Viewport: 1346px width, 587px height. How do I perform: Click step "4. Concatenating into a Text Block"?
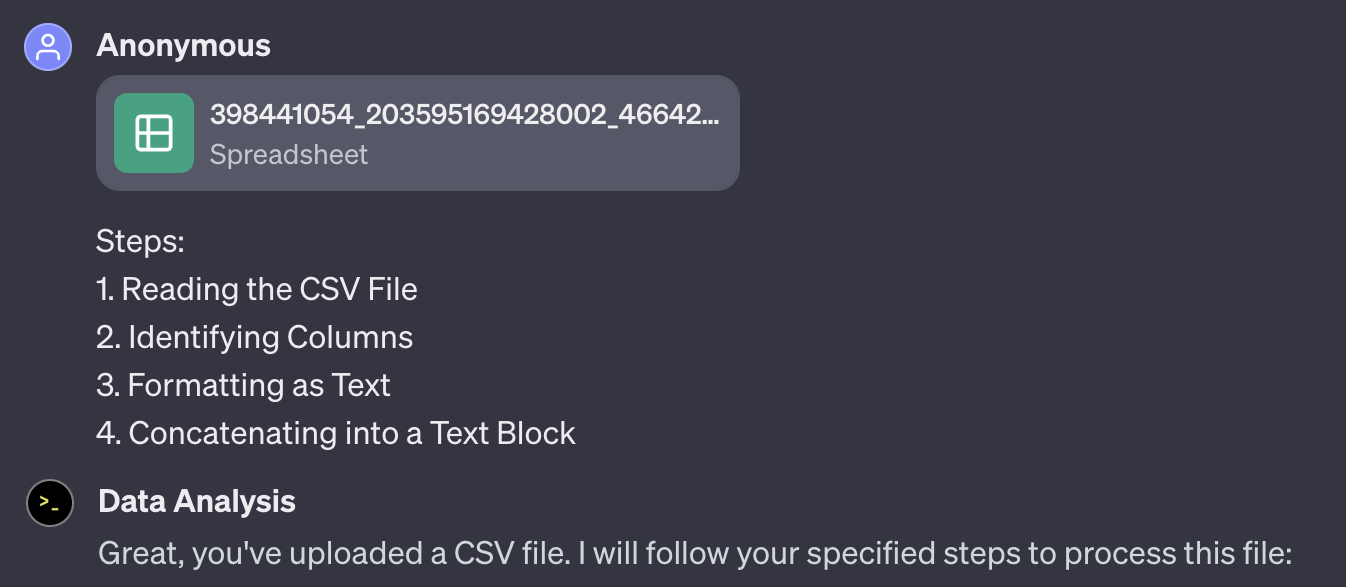coord(336,433)
